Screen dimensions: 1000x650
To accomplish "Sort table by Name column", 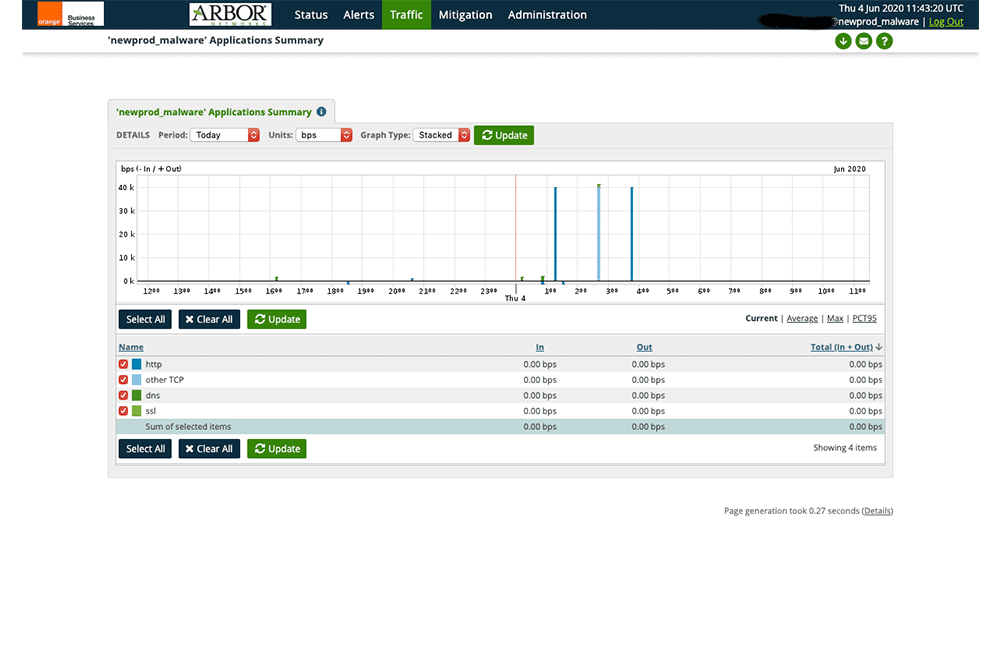I will click(x=131, y=347).
